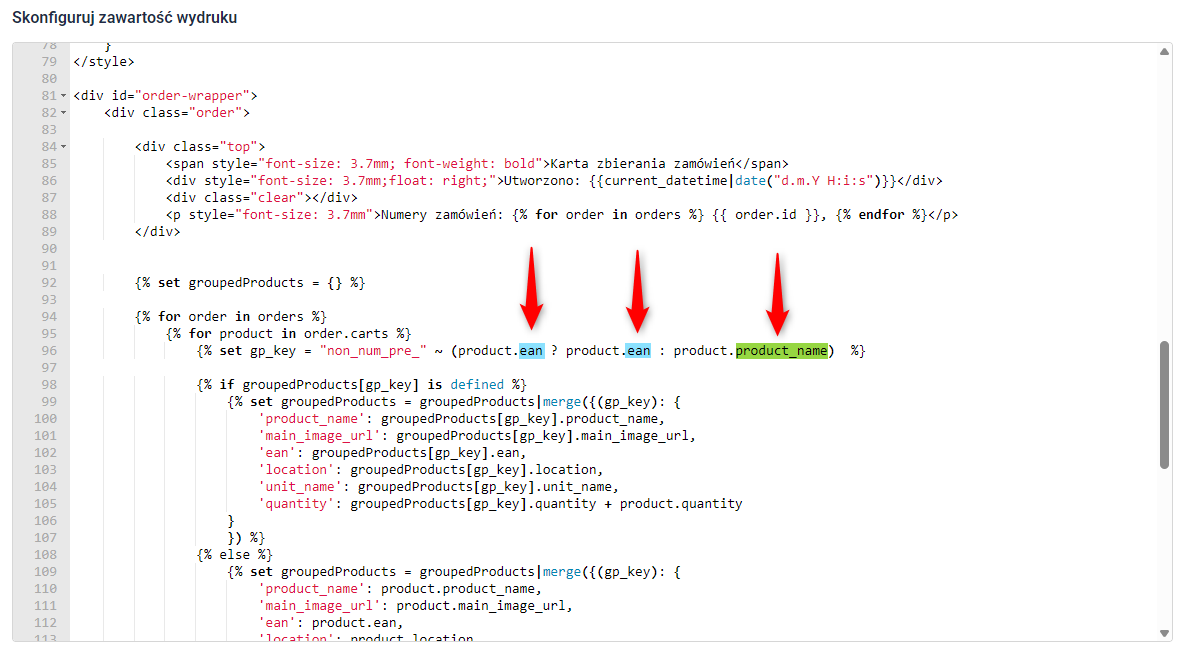The image size is (1184, 654).
Task: Click the class value "order" on line 82
Action: coord(216,113)
